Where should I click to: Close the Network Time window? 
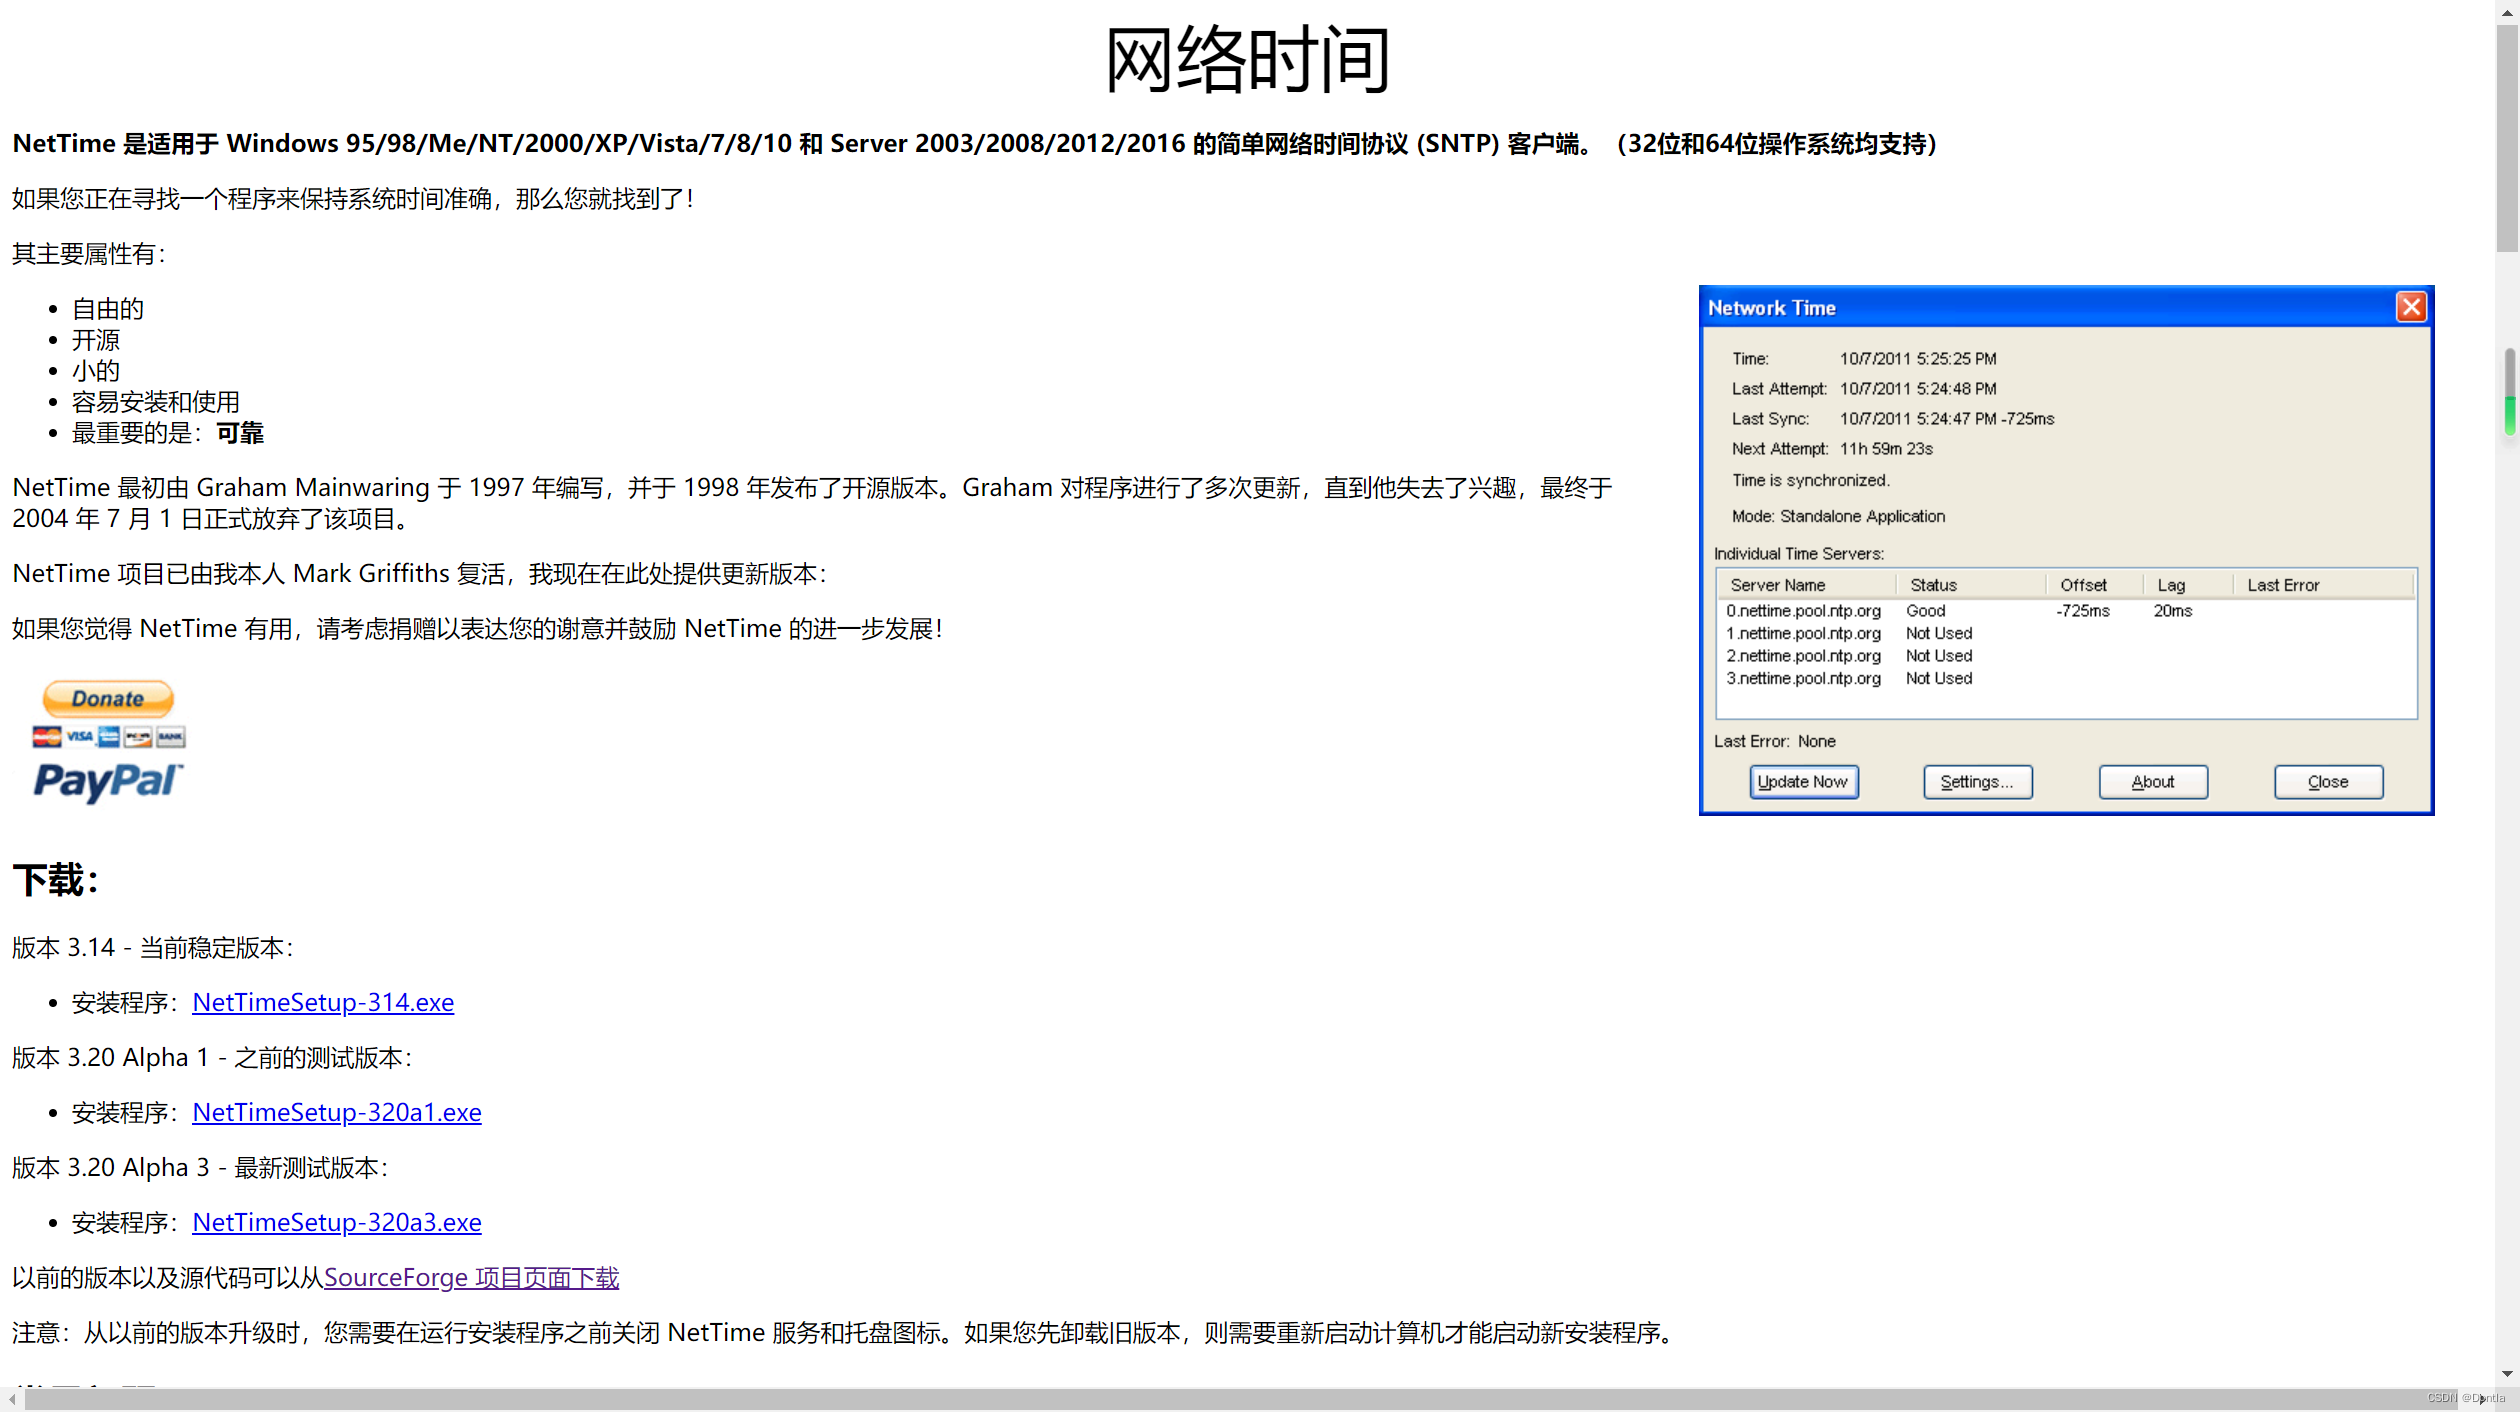2411,306
